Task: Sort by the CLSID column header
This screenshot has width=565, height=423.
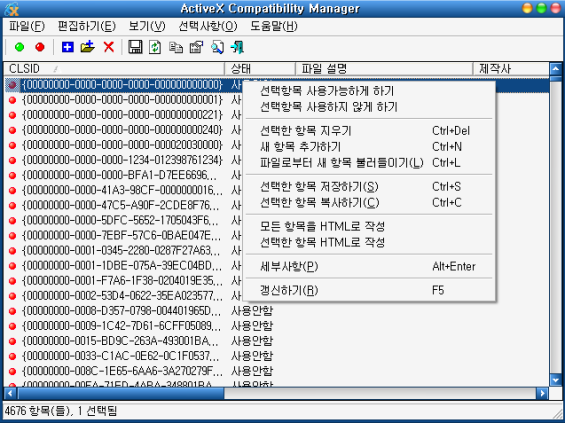Action: click(x=114, y=68)
